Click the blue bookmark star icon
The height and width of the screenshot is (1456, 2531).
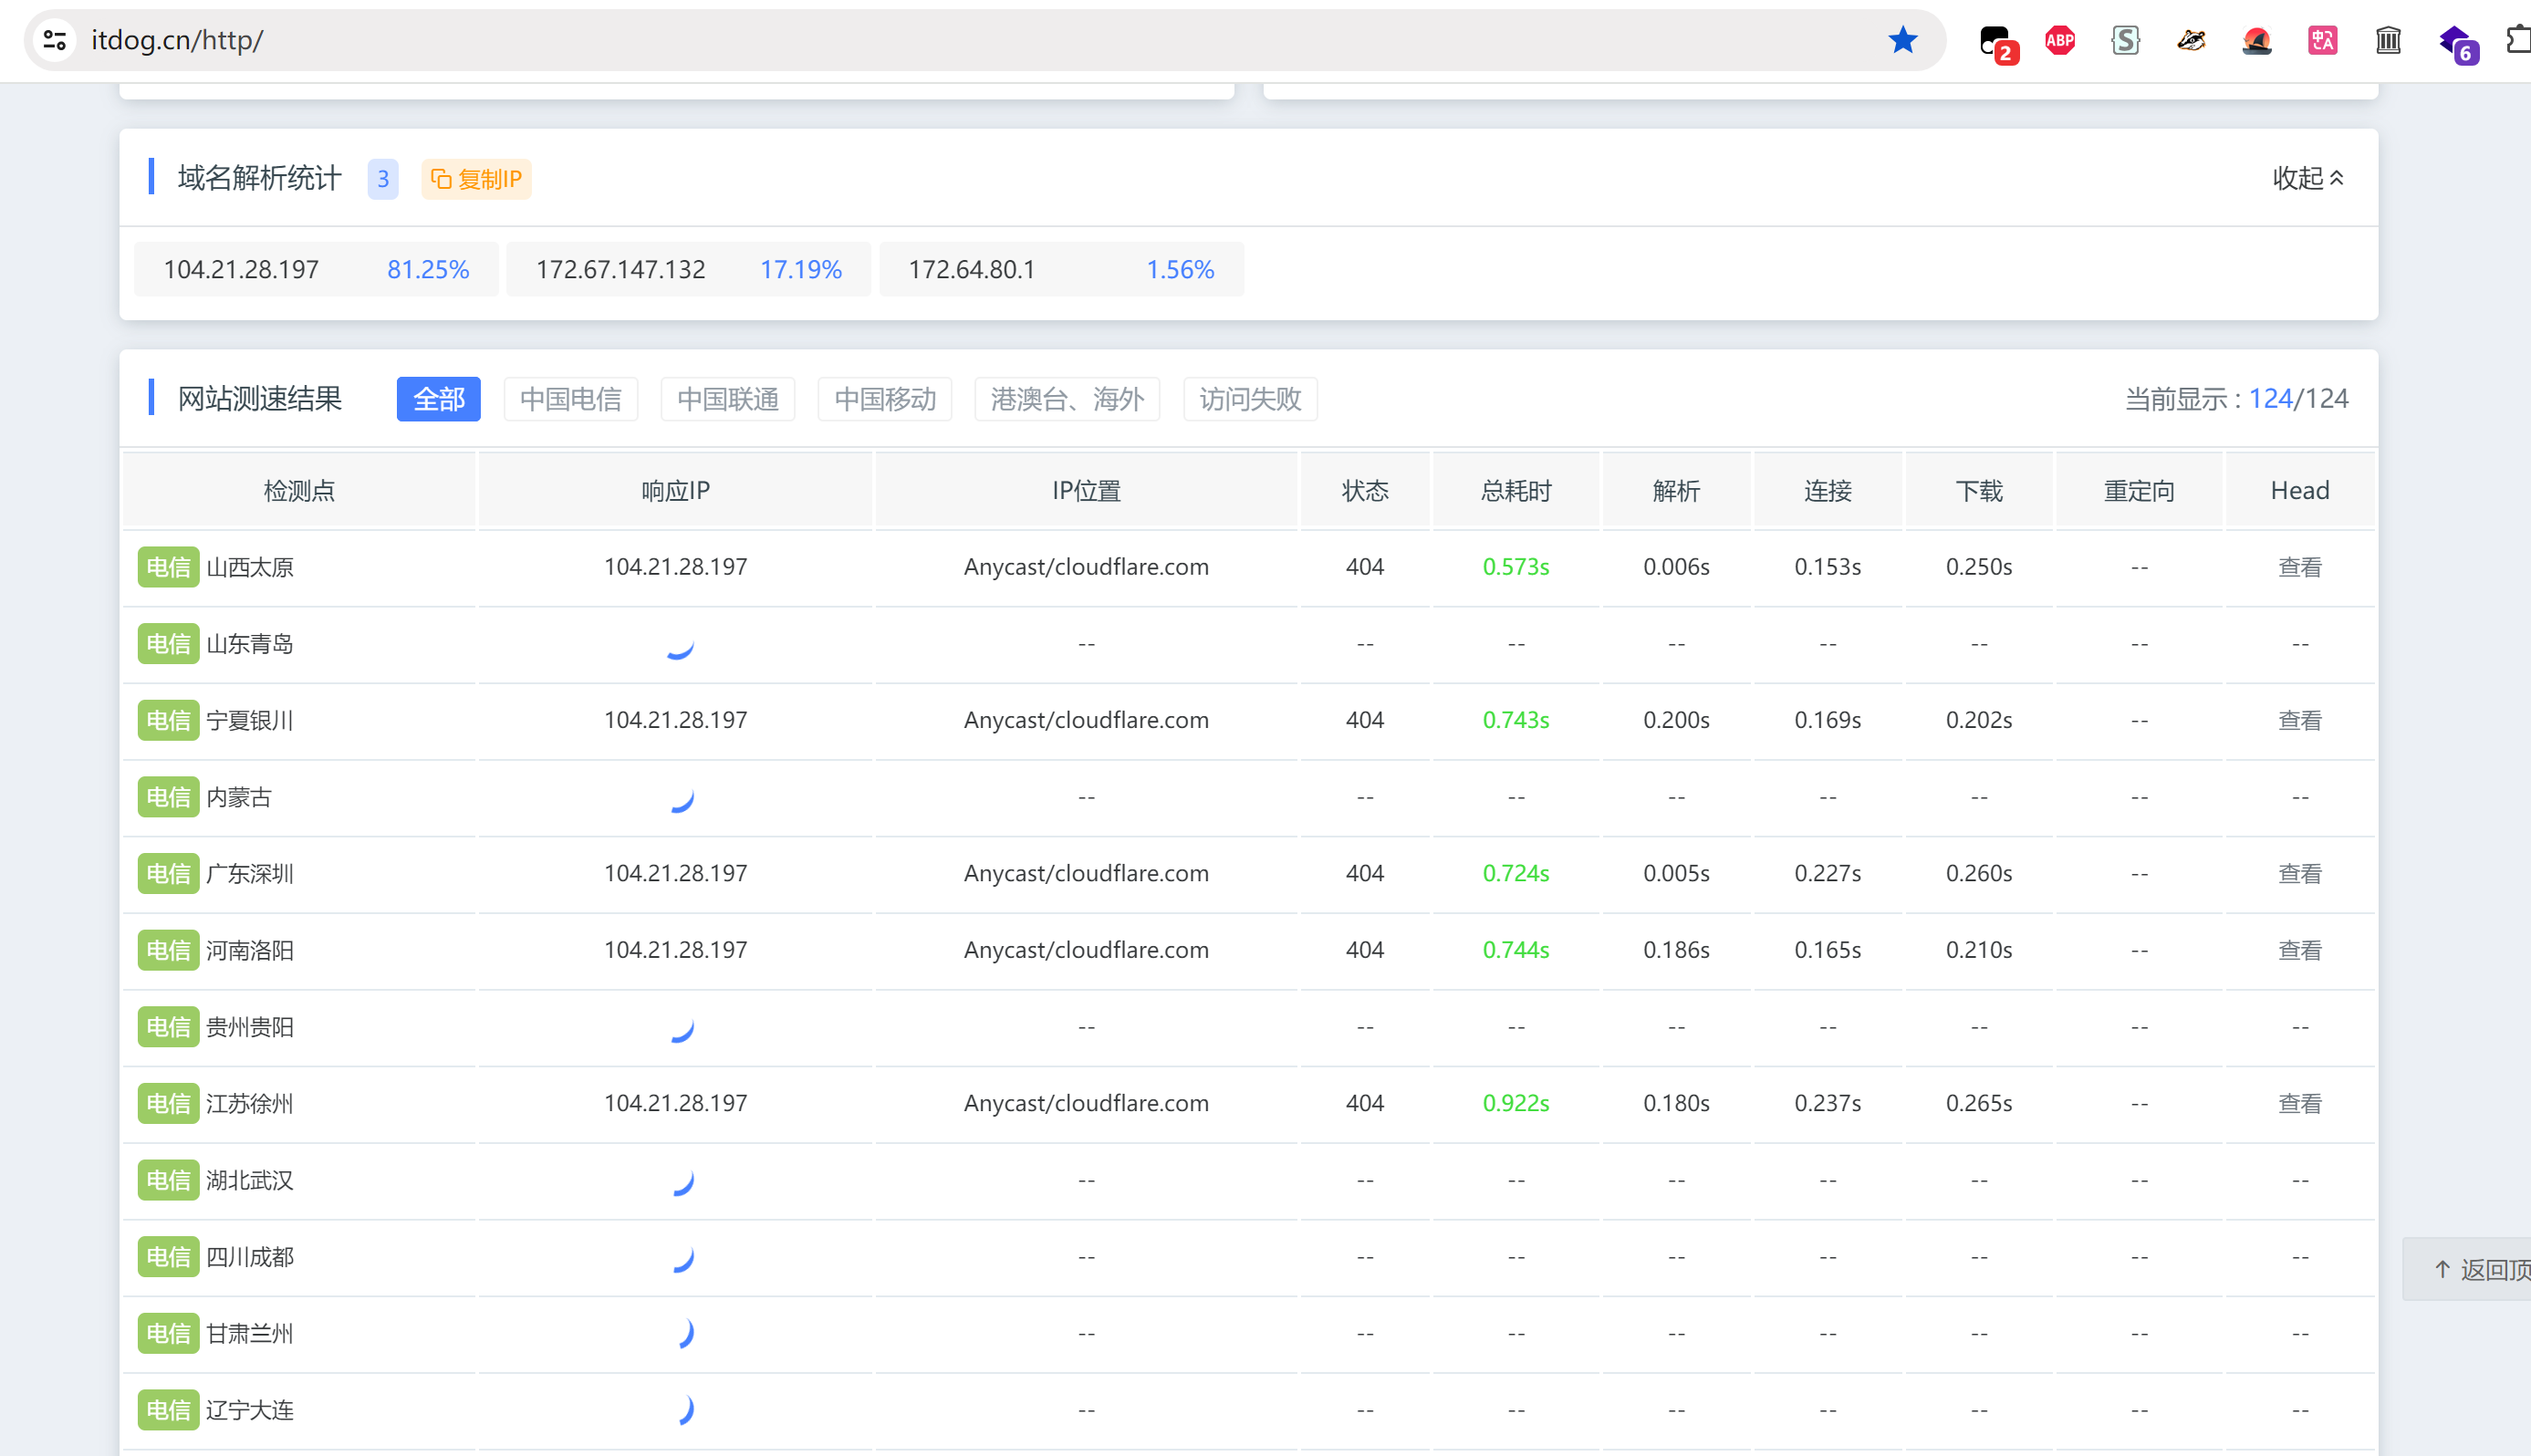click(1902, 40)
